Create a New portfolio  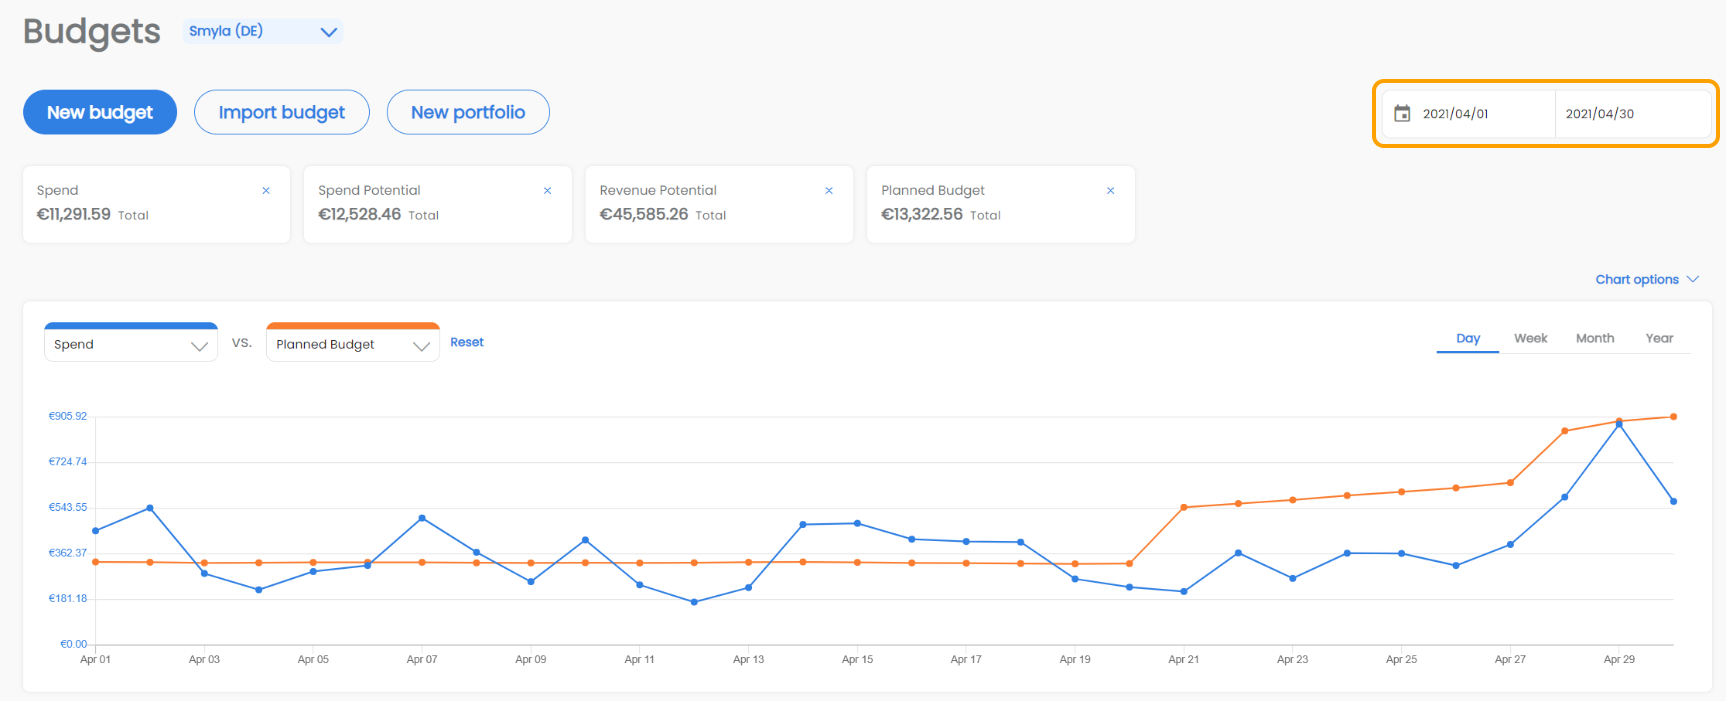click(468, 112)
